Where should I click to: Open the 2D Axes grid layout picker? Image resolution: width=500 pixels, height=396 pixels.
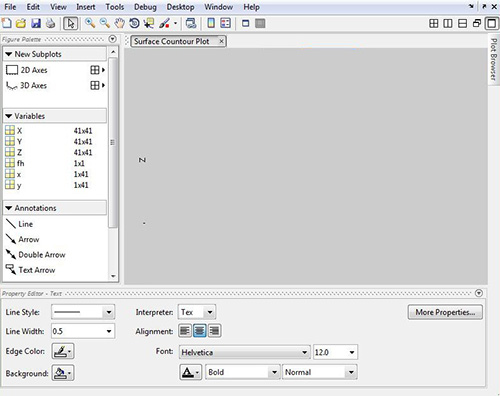click(98, 70)
